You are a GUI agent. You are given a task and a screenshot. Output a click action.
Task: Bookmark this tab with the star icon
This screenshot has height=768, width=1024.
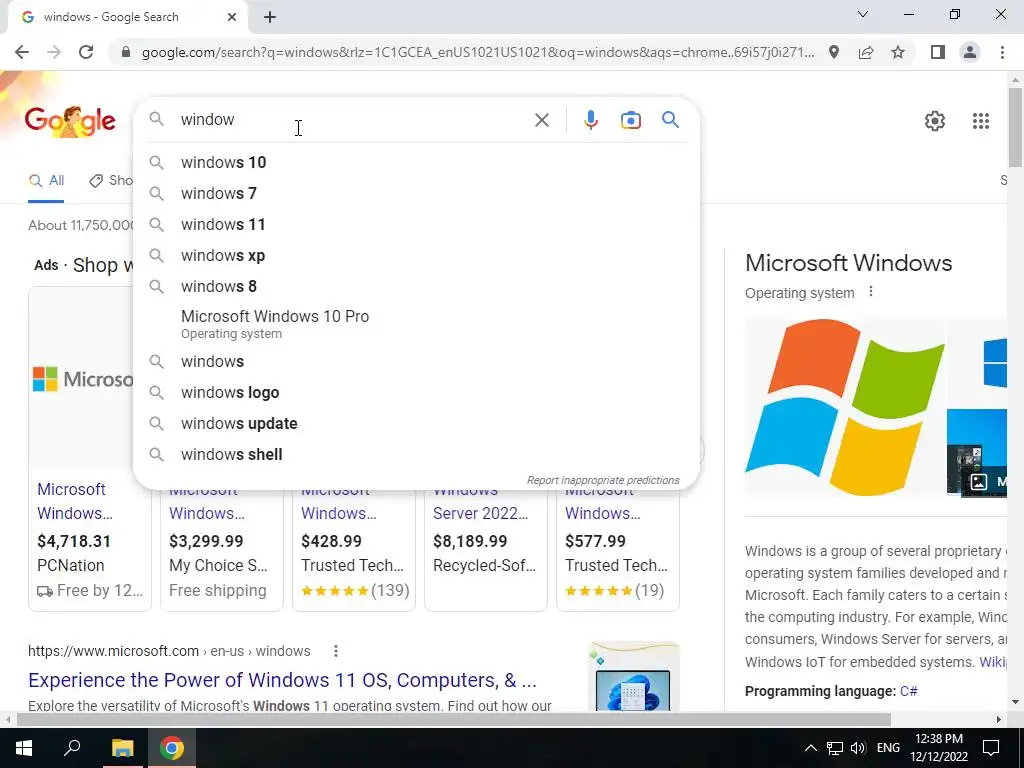(898, 52)
